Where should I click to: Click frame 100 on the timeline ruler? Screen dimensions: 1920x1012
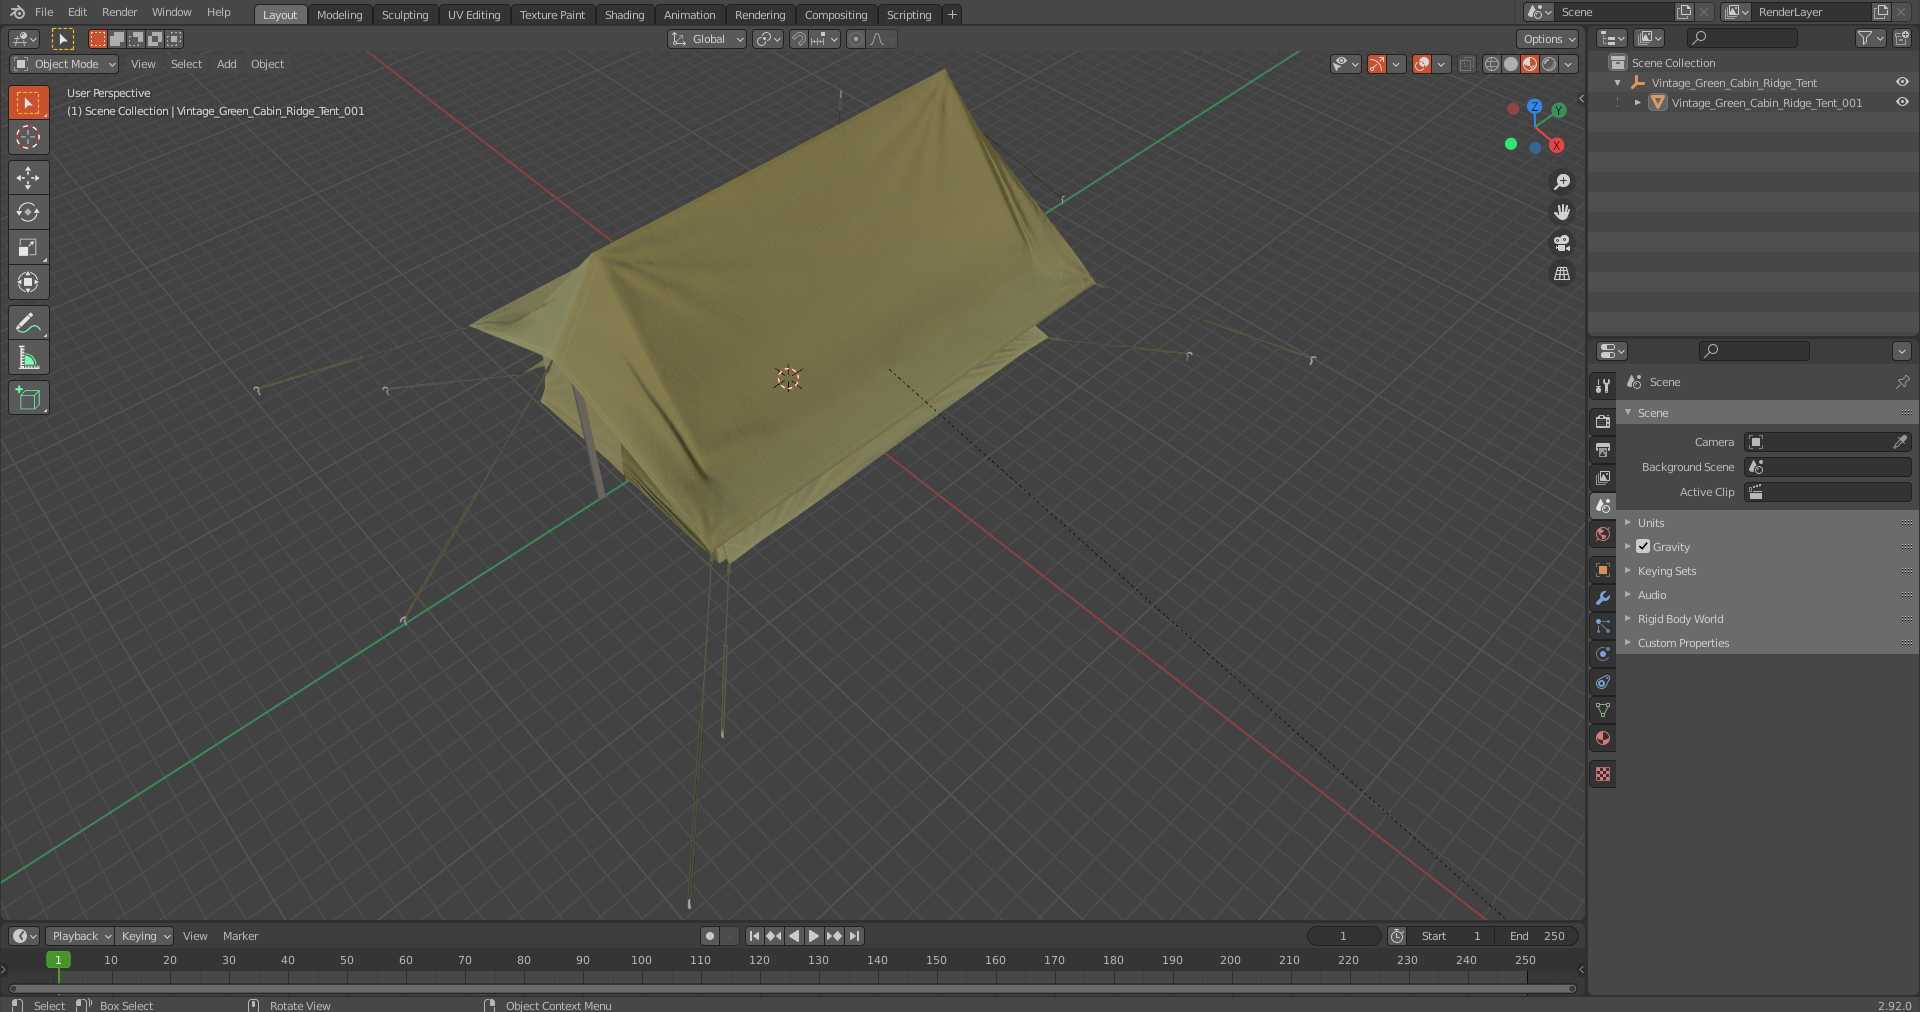click(641, 960)
